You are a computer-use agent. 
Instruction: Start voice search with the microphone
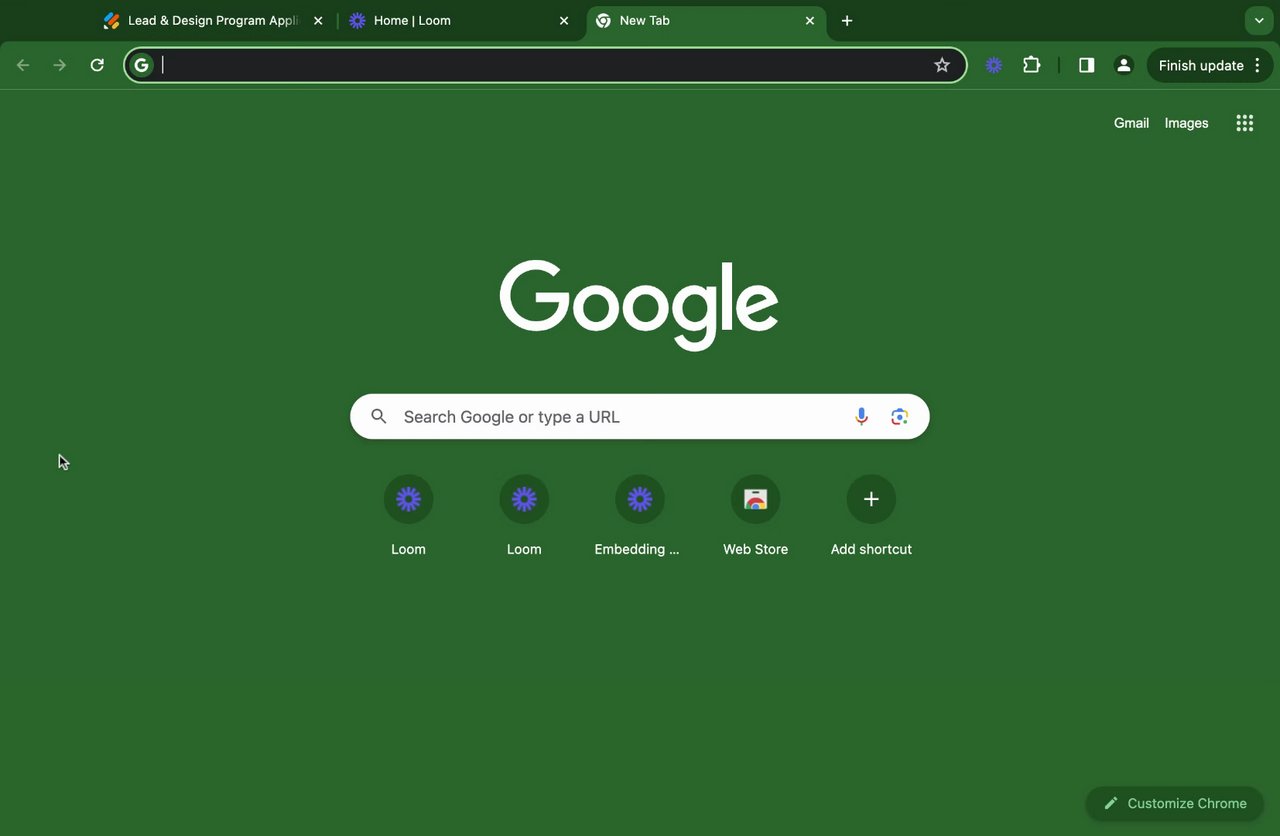tap(861, 417)
